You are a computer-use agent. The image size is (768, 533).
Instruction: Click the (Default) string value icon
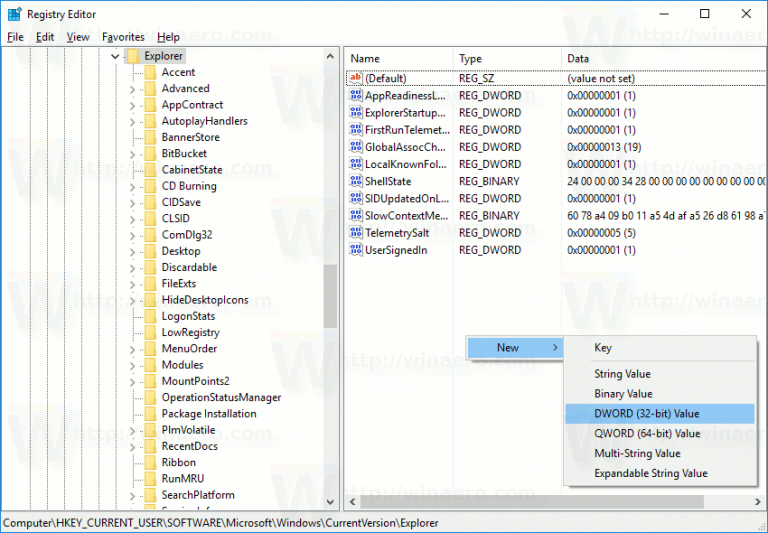[356, 78]
